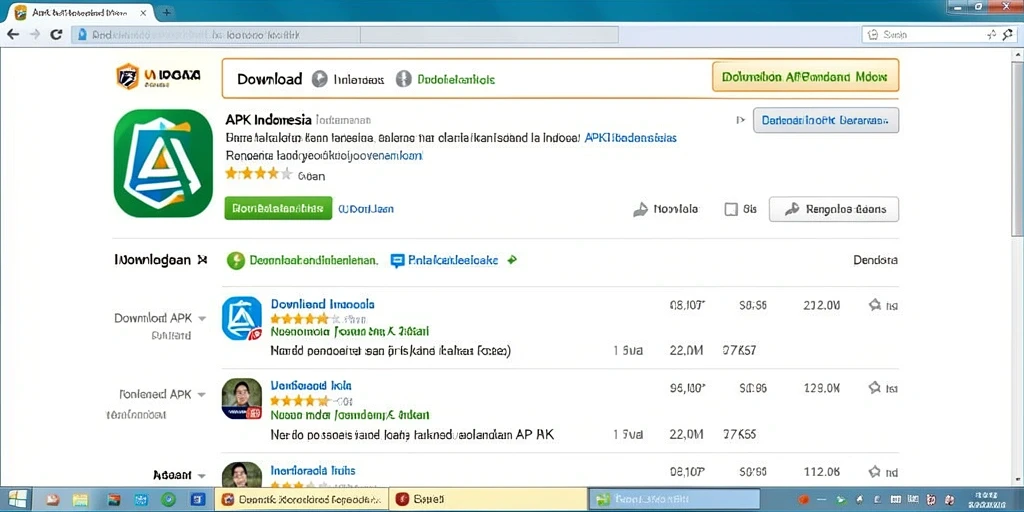Image resolution: width=1024 pixels, height=512 pixels.
Task: Click the green lightning bolt icon
Action: [x=235, y=261]
